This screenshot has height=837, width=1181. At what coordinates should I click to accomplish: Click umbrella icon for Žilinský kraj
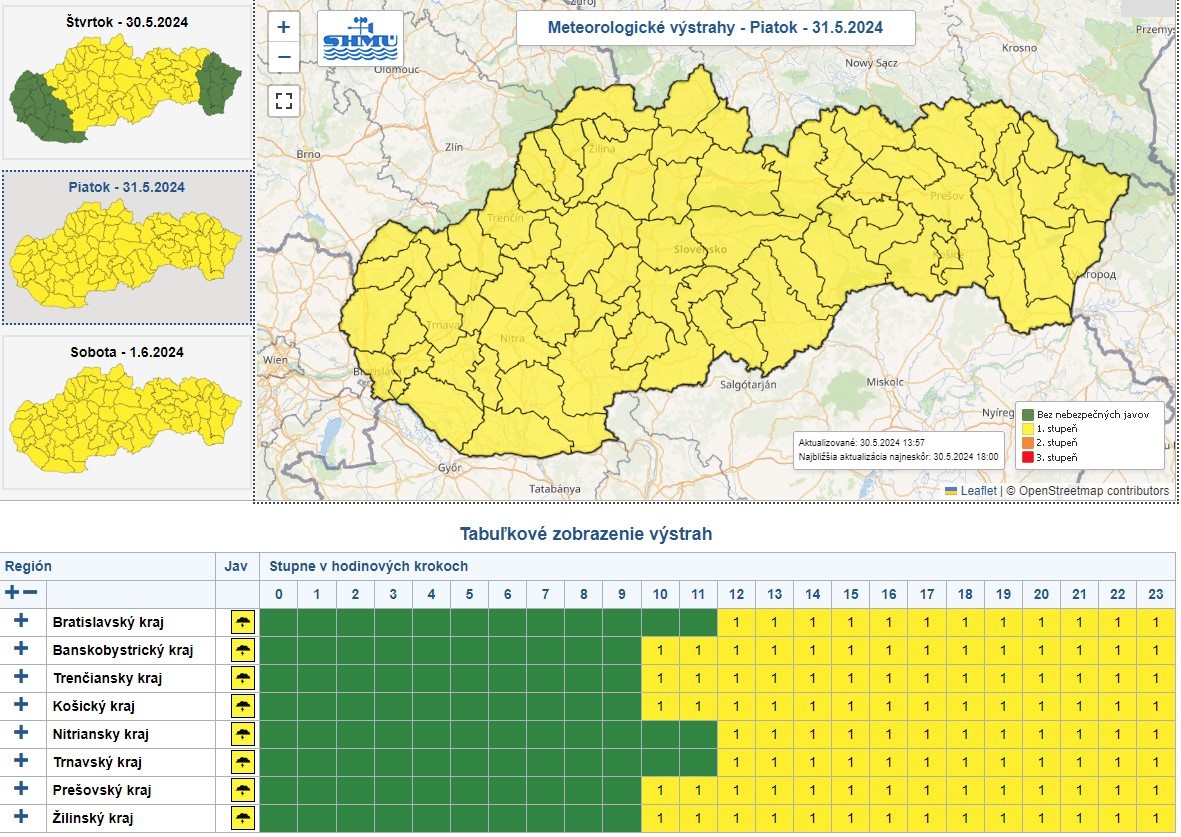pyautogui.click(x=242, y=819)
